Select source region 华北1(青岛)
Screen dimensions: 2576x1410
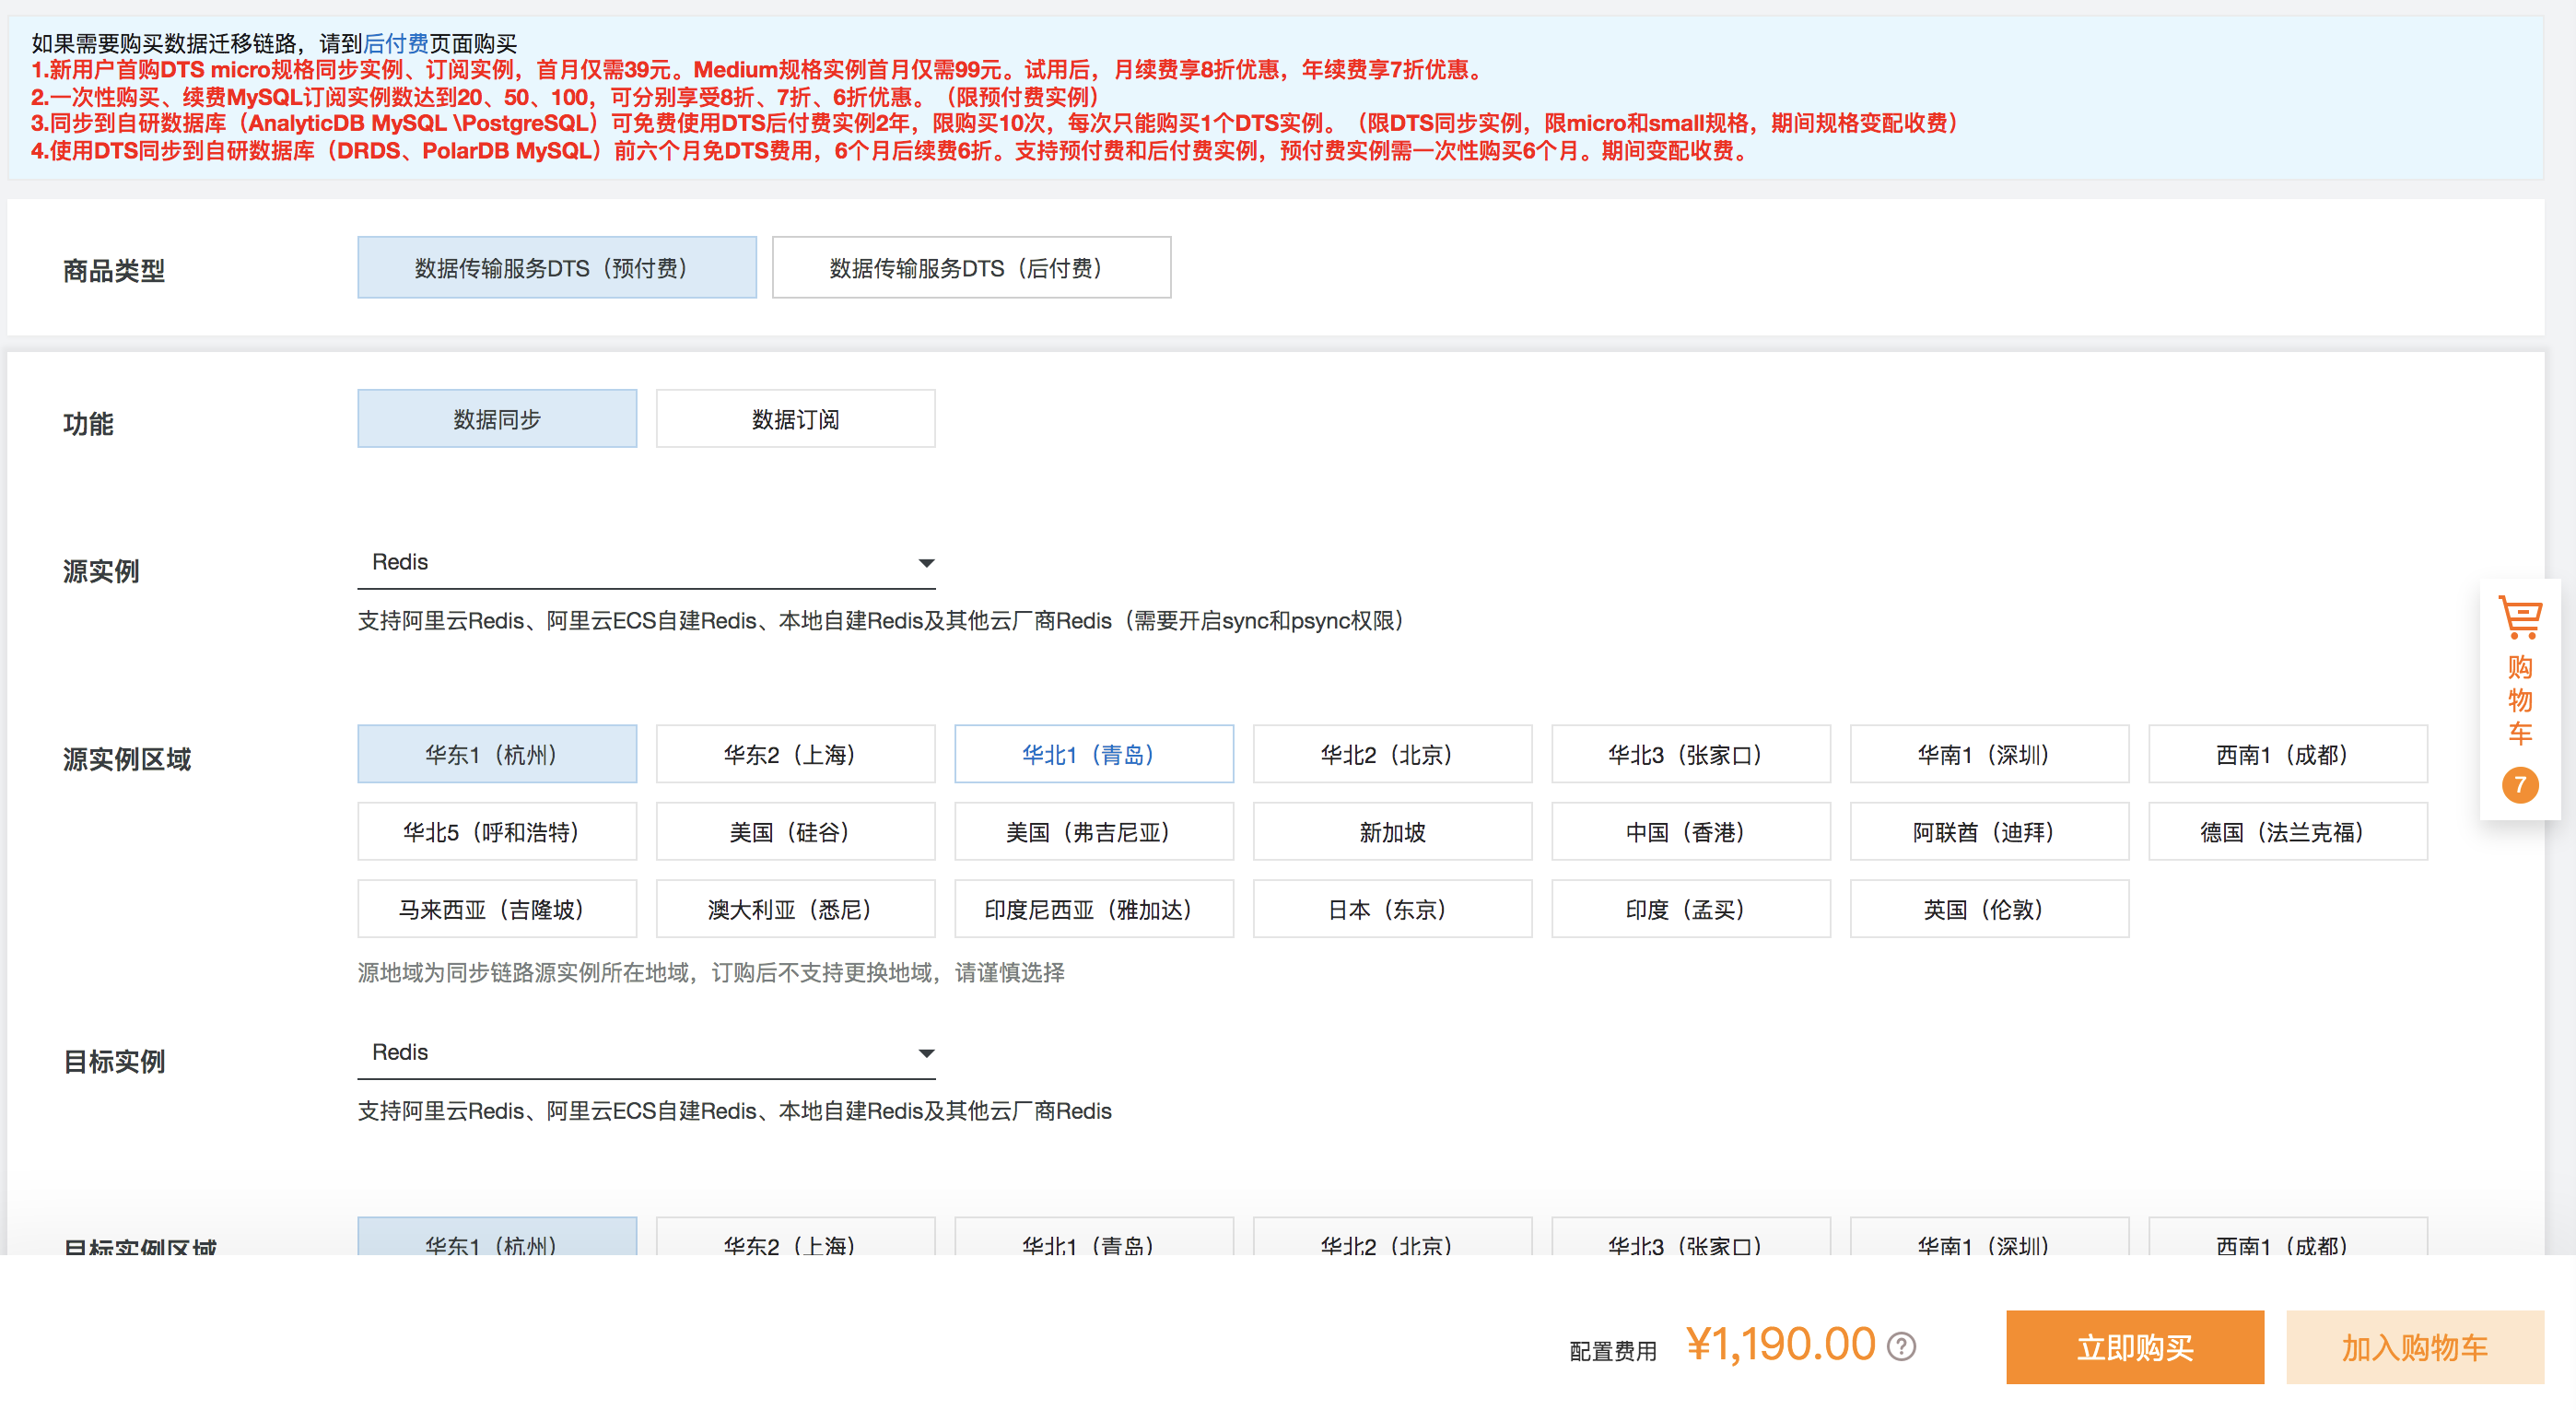(x=1093, y=754)
